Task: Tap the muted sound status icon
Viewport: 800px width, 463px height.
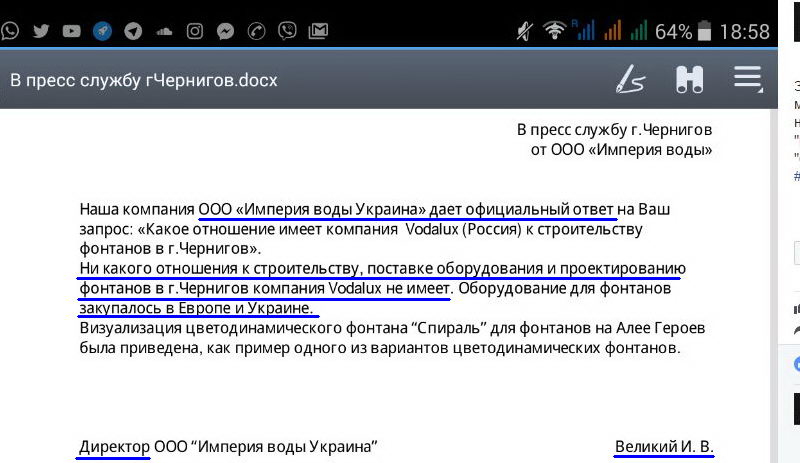Action: (524, 31)
